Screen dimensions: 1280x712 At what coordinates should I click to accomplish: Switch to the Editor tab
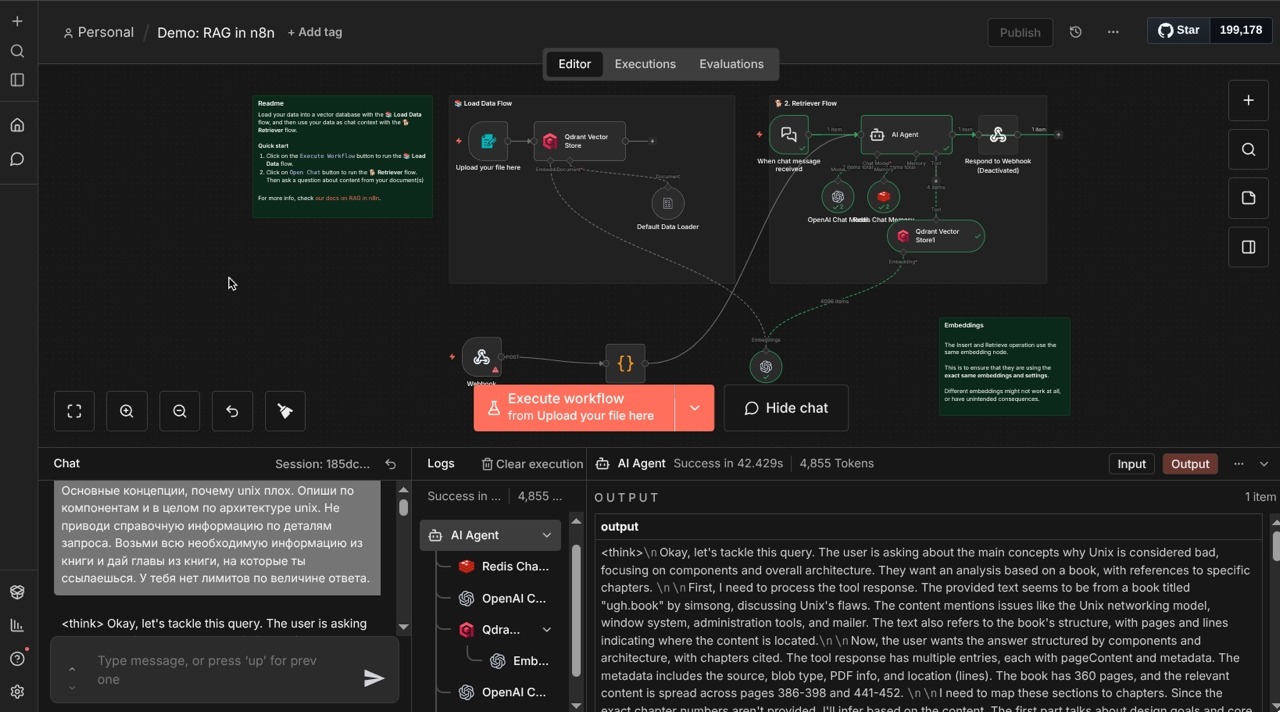[x=574, y=64]
